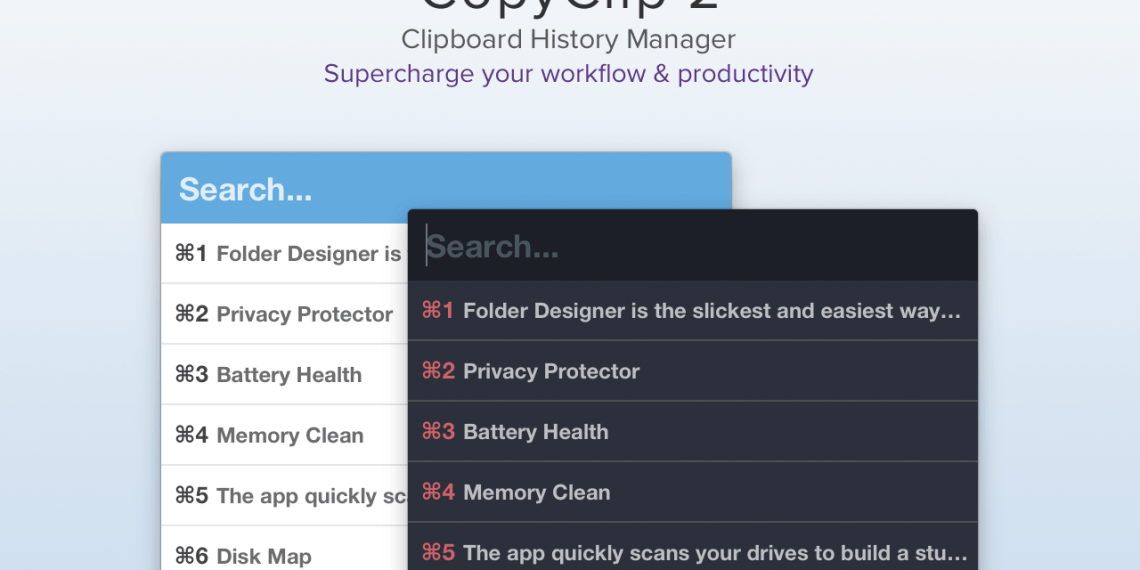This screenshot has height=570, width=1140.
Task: Select "Folder Designer is the slickest" clip in dark list
Action: click(x=712, y=311)
